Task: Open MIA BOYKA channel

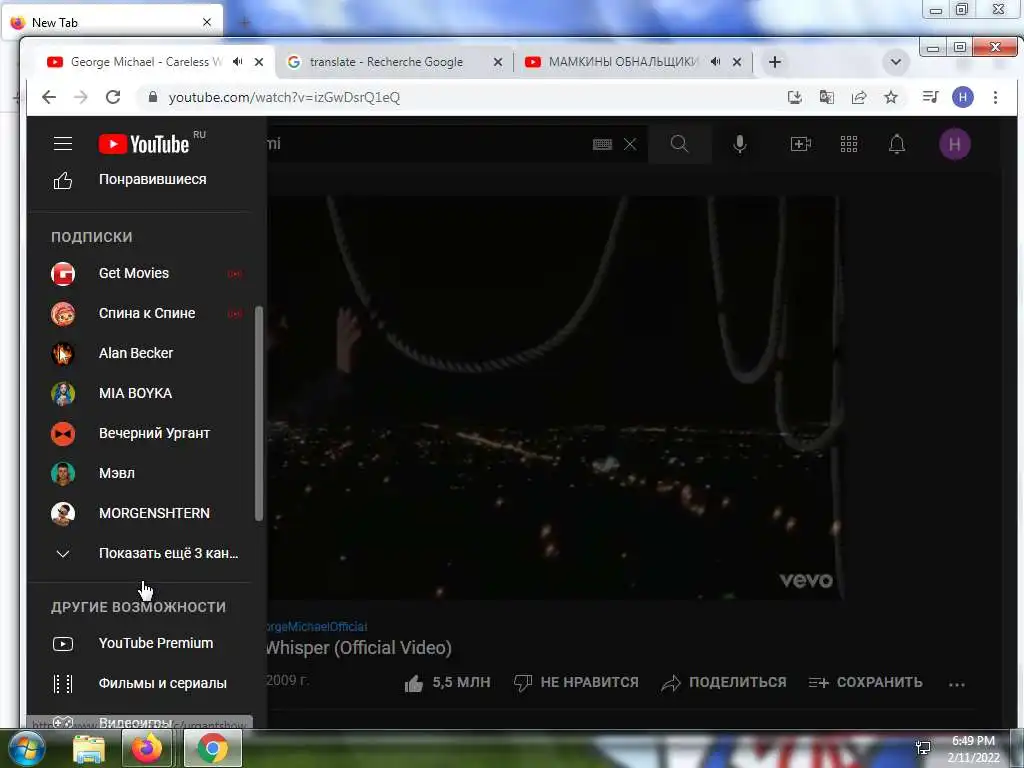Action: pyautogui.click(x=146, y=393)
